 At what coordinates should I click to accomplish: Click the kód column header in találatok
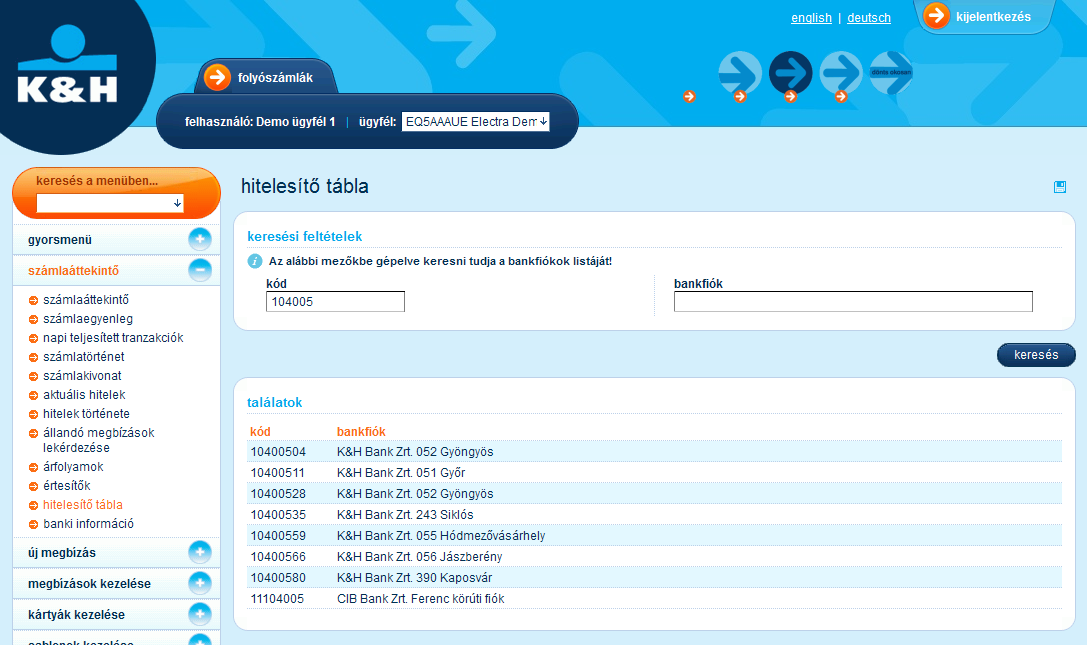pyautogui.click(x=260, y=431)
